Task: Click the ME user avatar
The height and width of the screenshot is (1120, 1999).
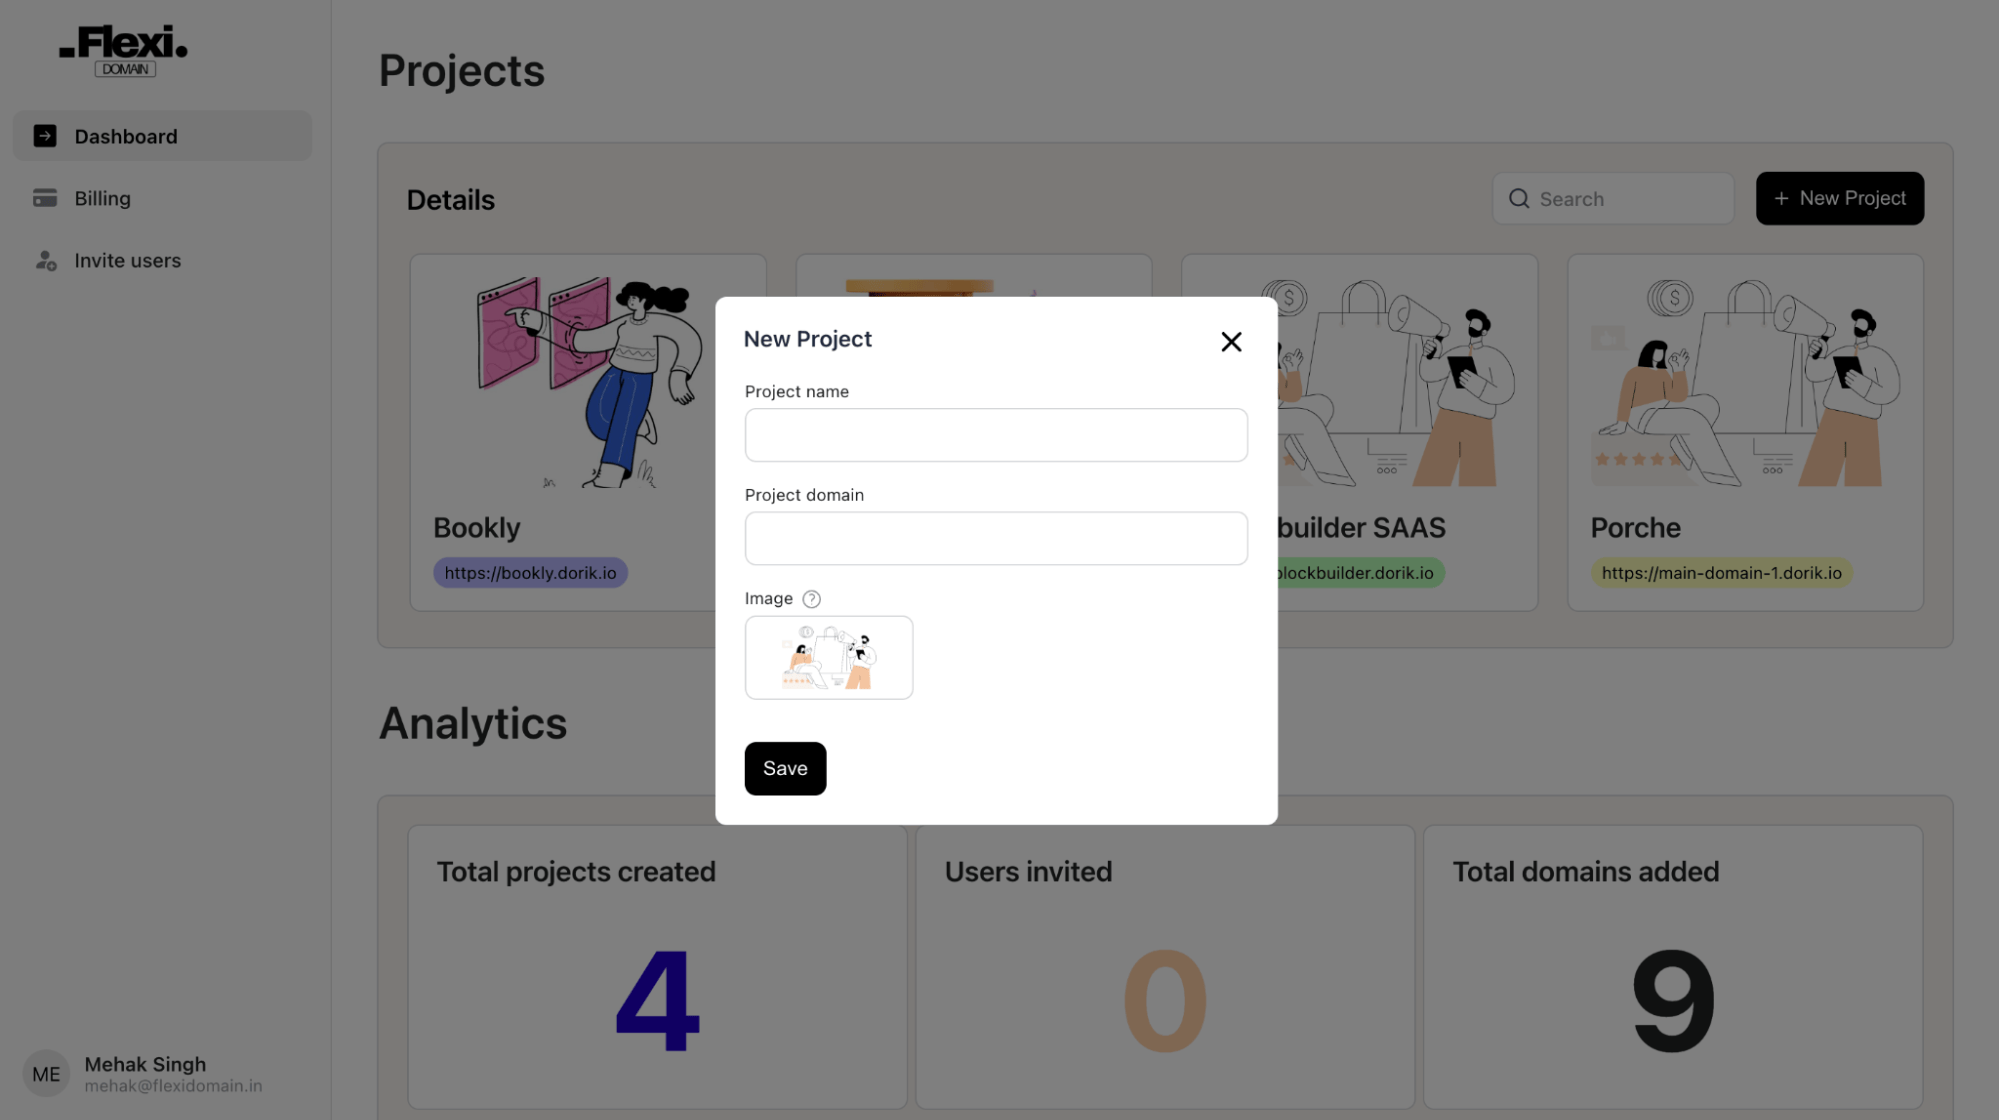Action: [46, 1074]
